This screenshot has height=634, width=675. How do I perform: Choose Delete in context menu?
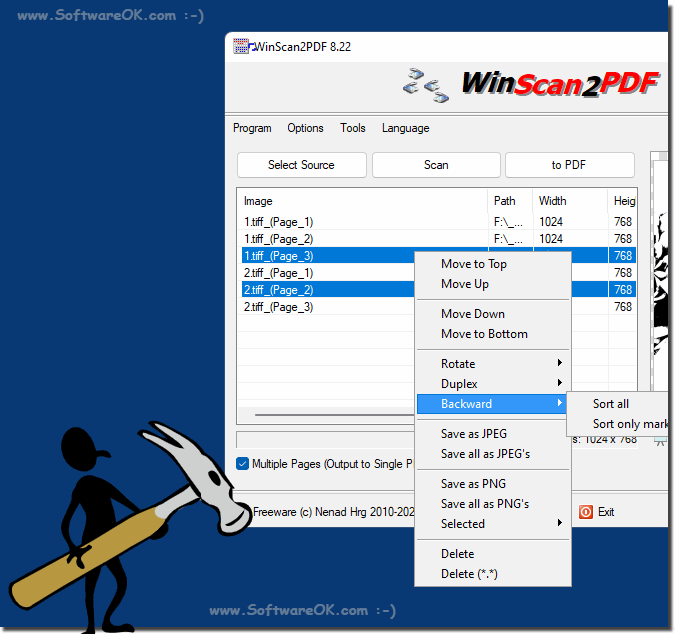(x=493, y=554)
